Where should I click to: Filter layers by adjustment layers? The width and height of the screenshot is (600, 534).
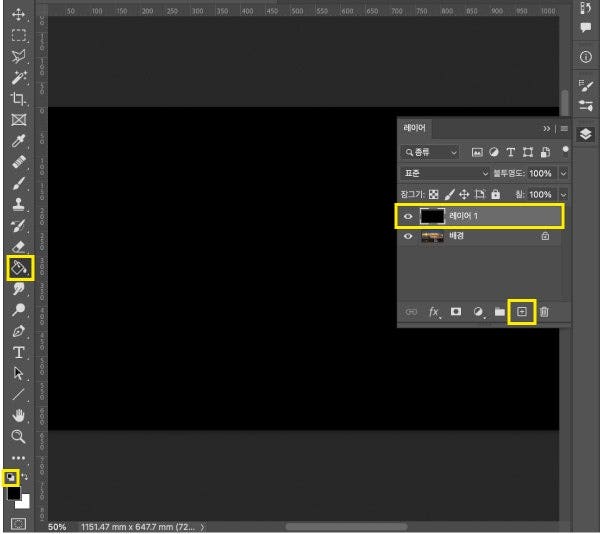point(494,152)
